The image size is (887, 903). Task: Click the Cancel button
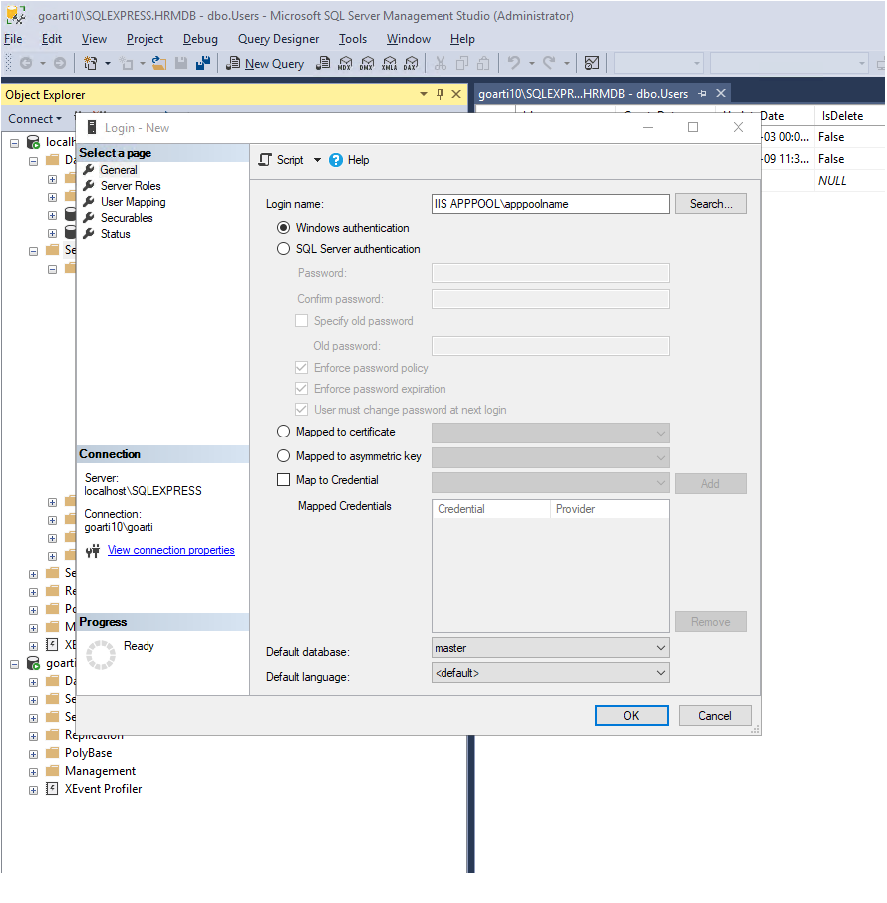(x=715, y=715)
